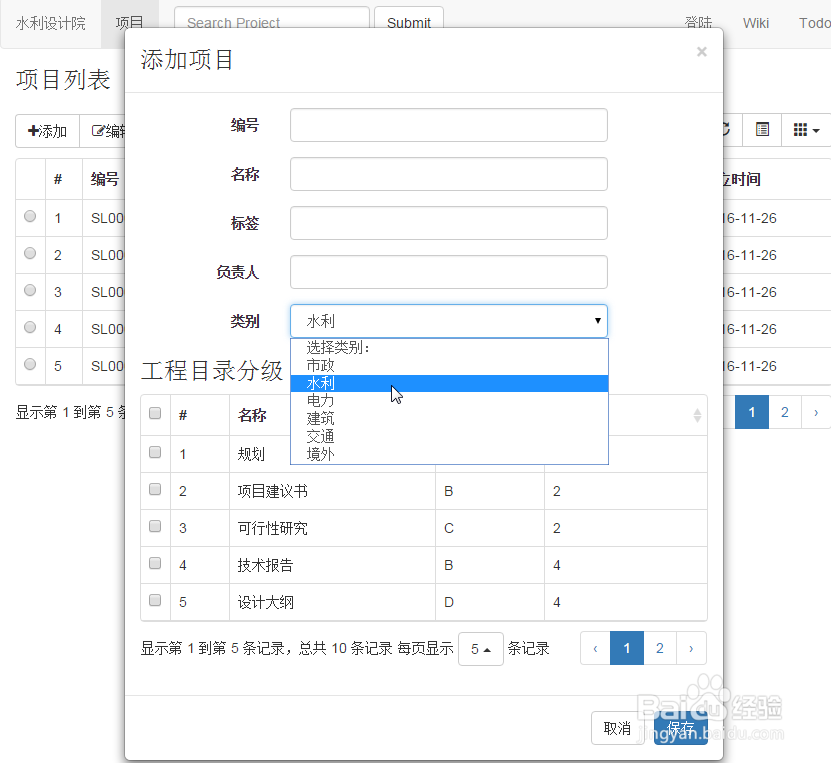The image size is (831, 763).
Task: Open the list view toggle icon
Action: 762,130
